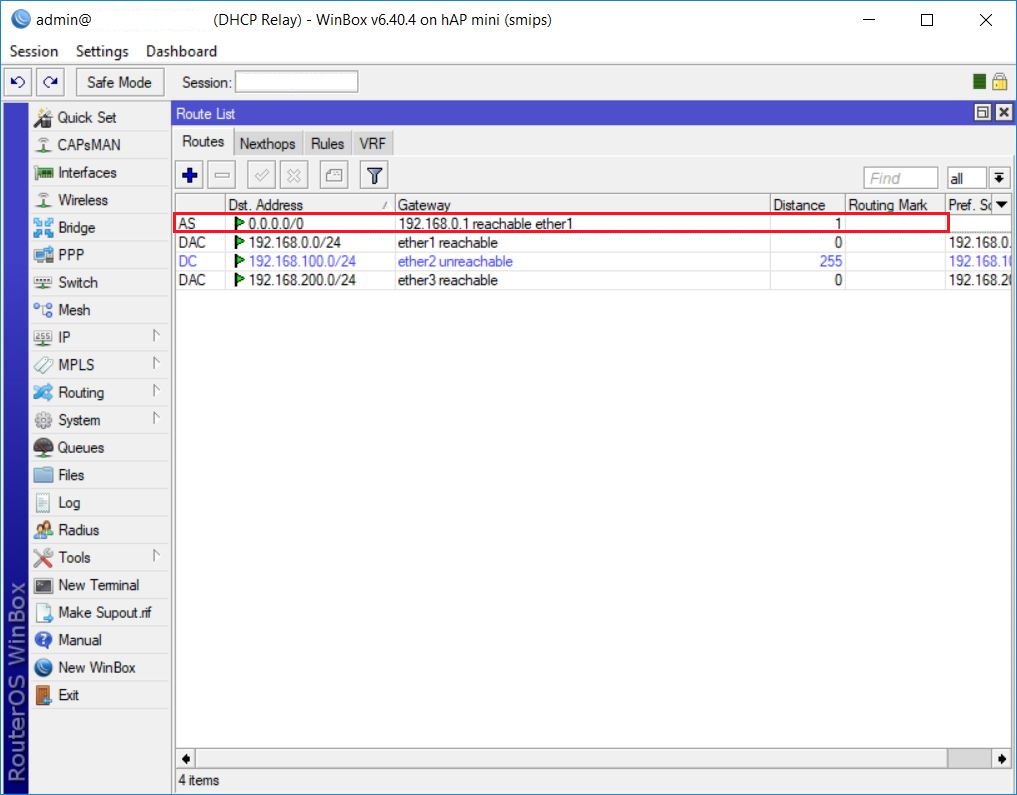Restore the Route List panel window
The width and height of the screenshot is (1017, 795).
click(983, 113)
